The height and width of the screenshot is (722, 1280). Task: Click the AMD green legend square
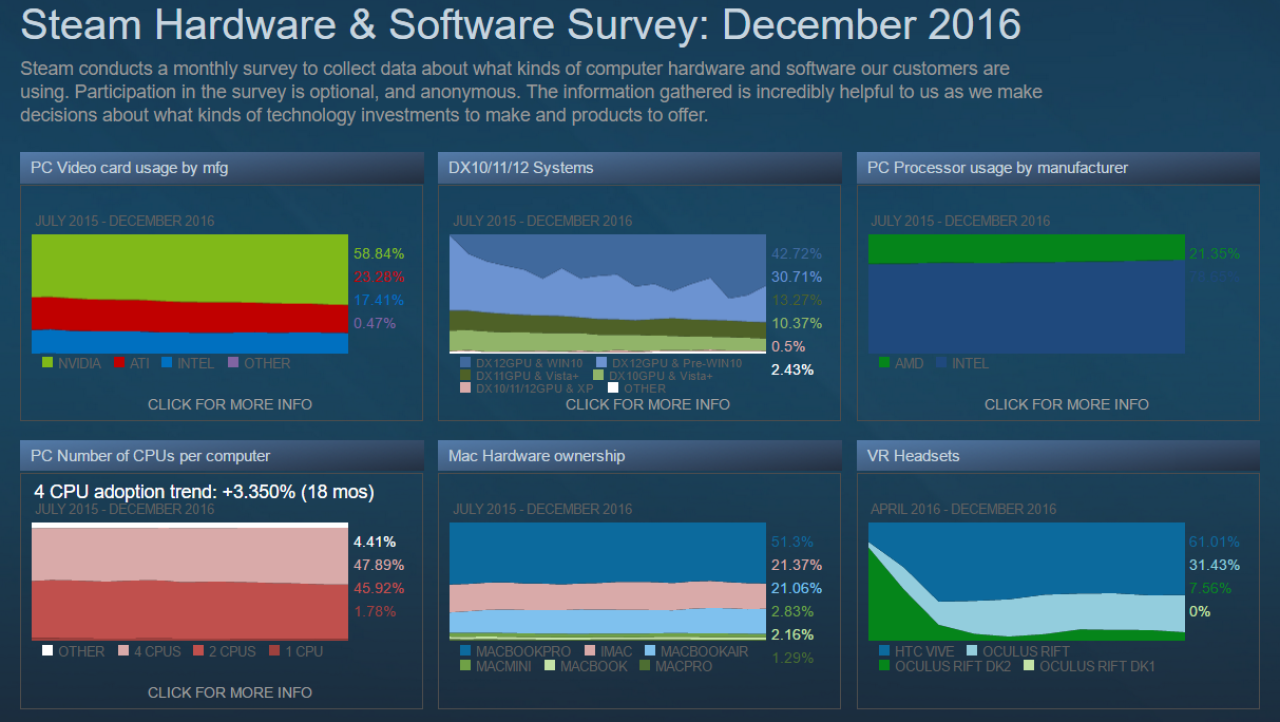click(x=883, y=363)
